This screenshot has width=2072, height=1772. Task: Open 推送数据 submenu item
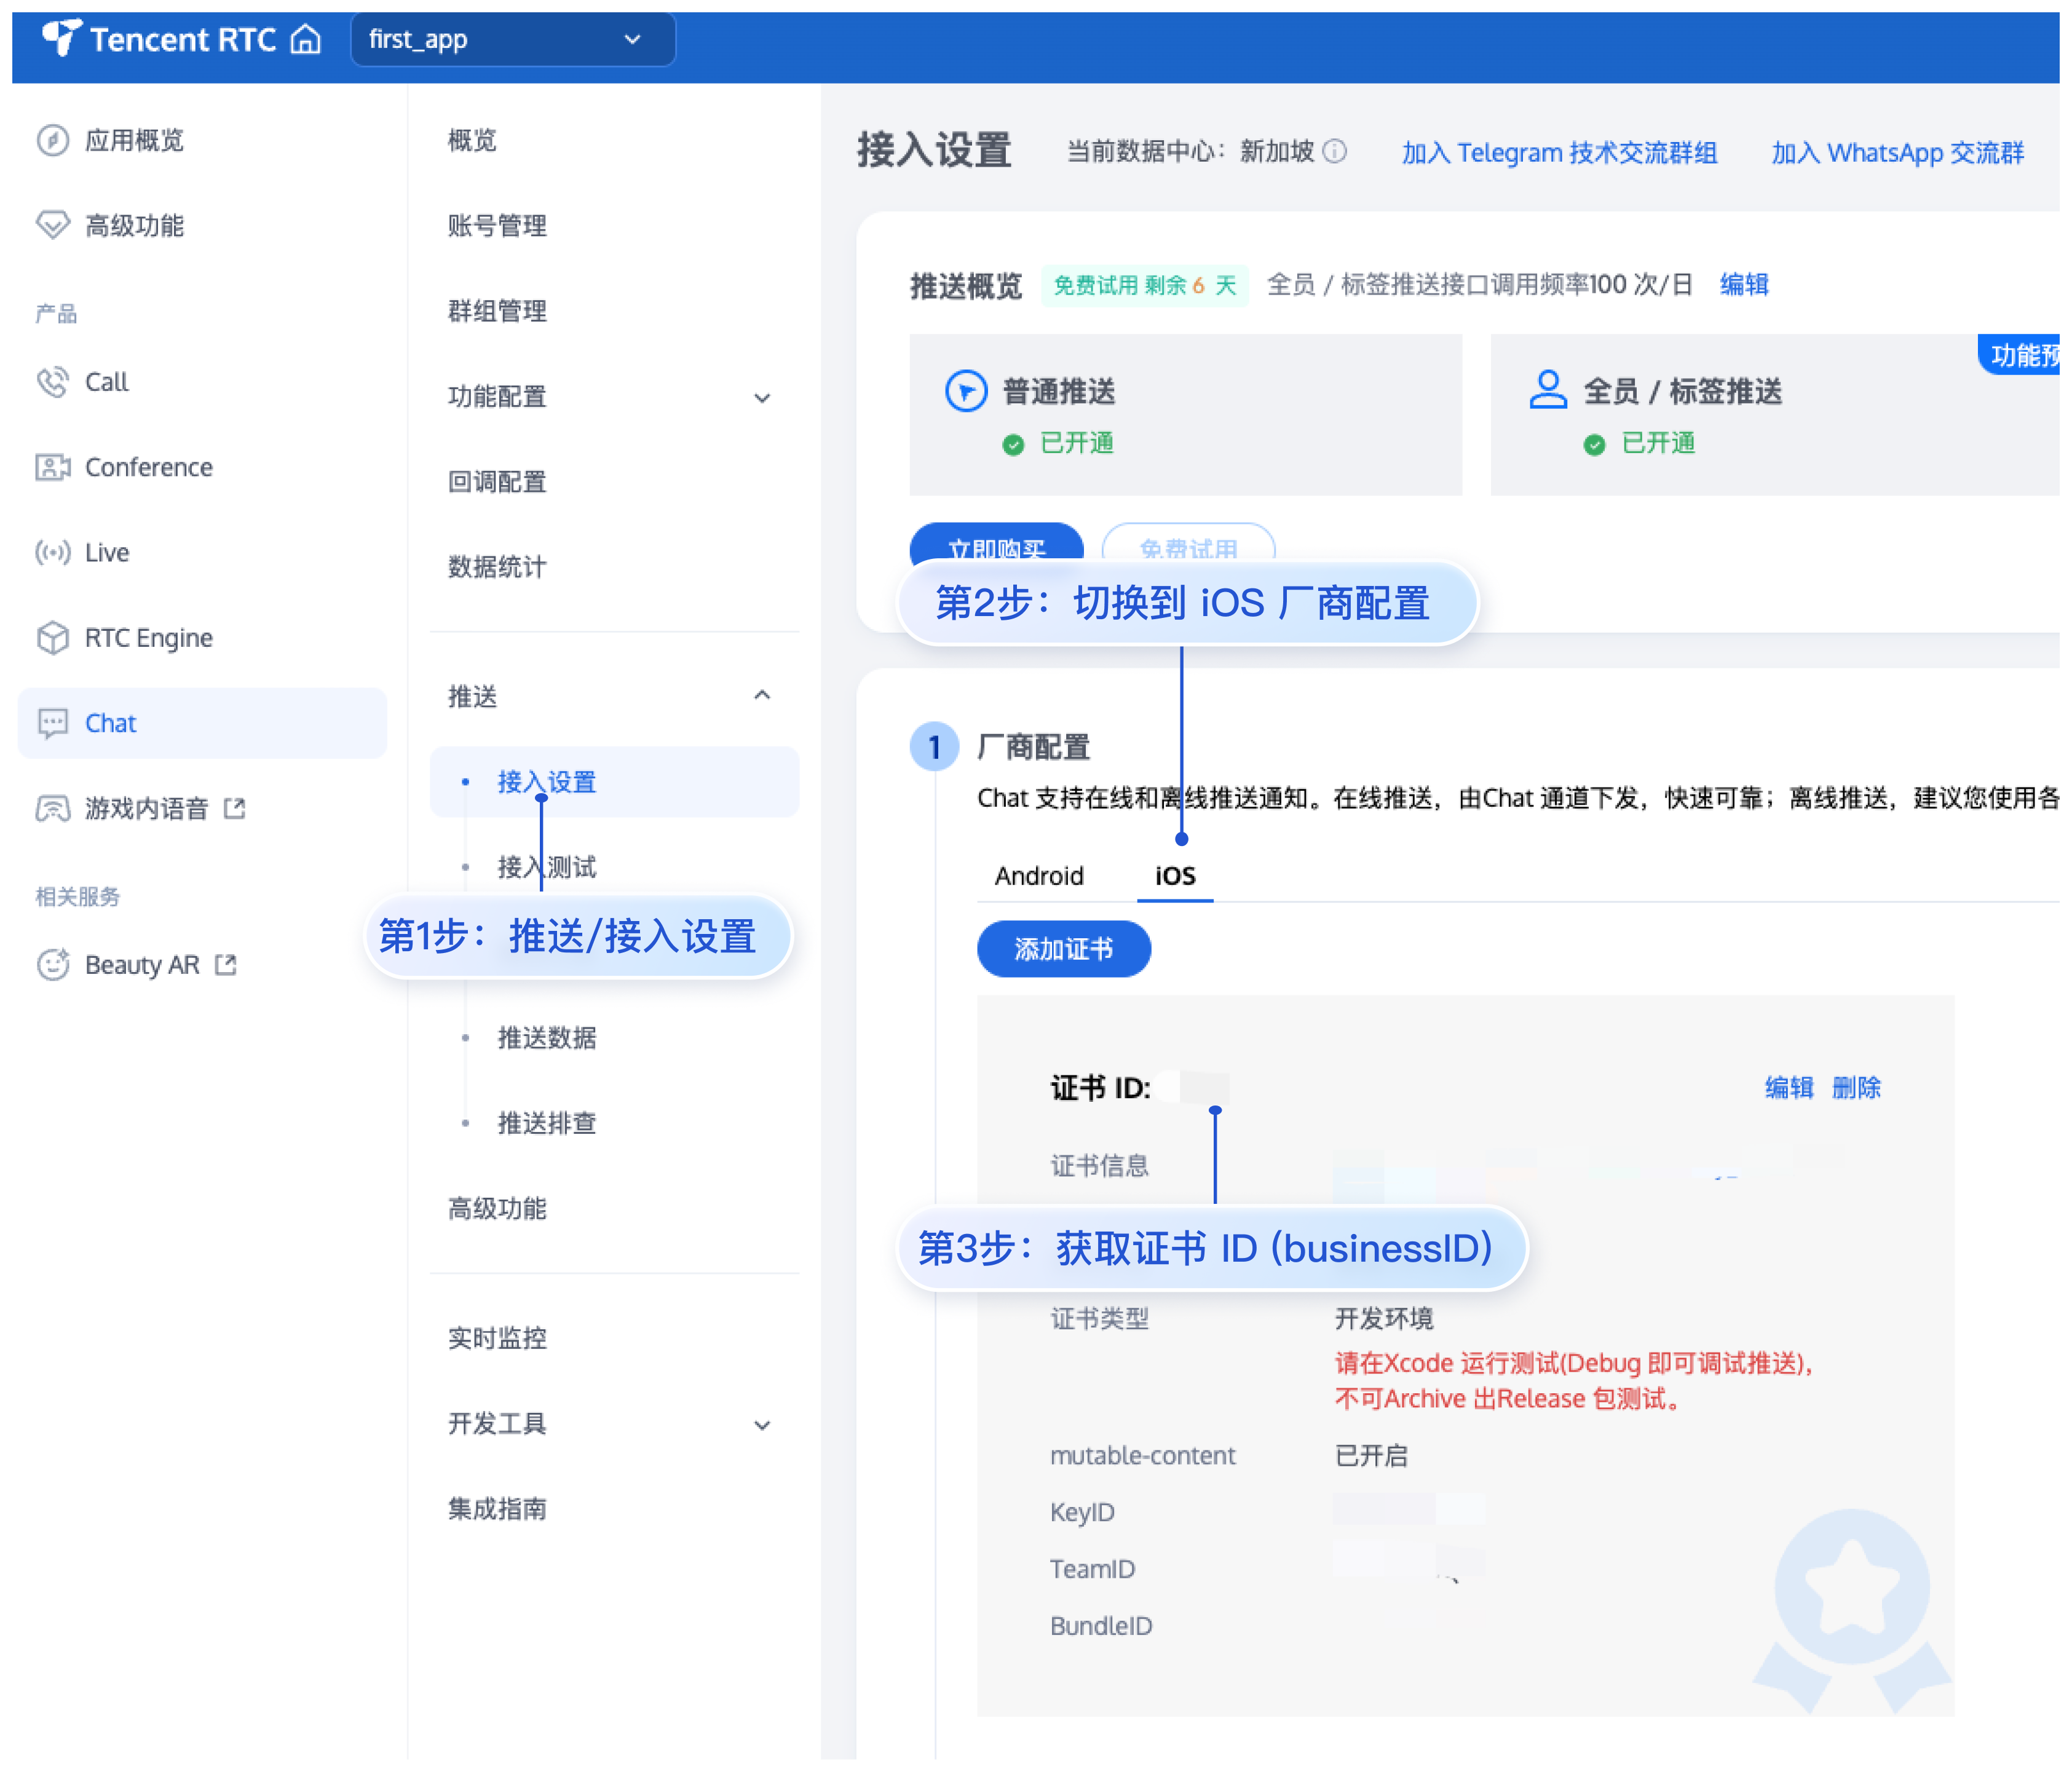pos(547,1038)
